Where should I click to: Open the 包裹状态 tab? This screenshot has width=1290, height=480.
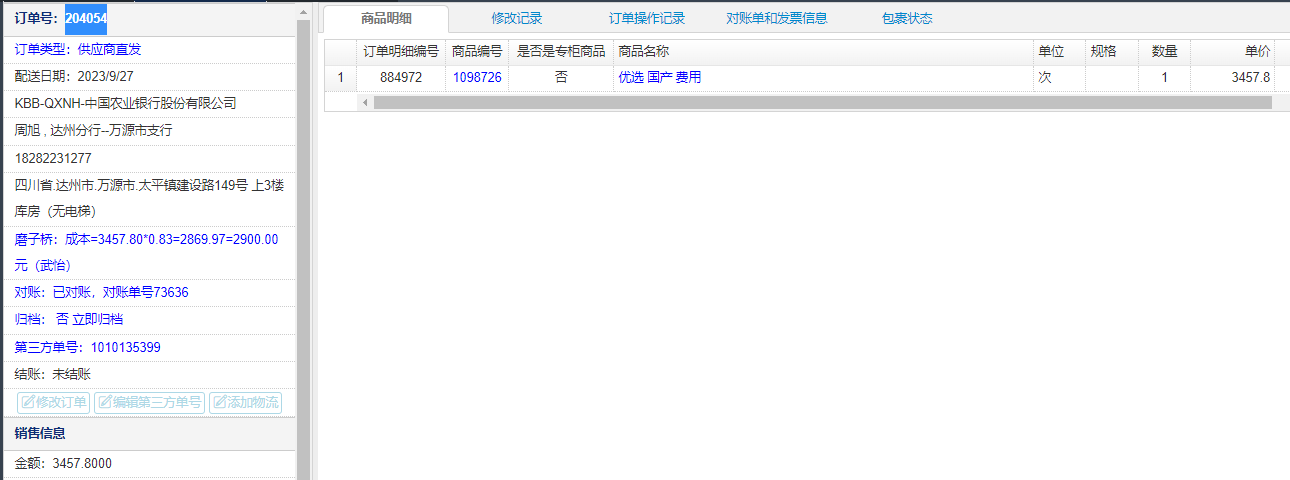[x=907, y=18]
